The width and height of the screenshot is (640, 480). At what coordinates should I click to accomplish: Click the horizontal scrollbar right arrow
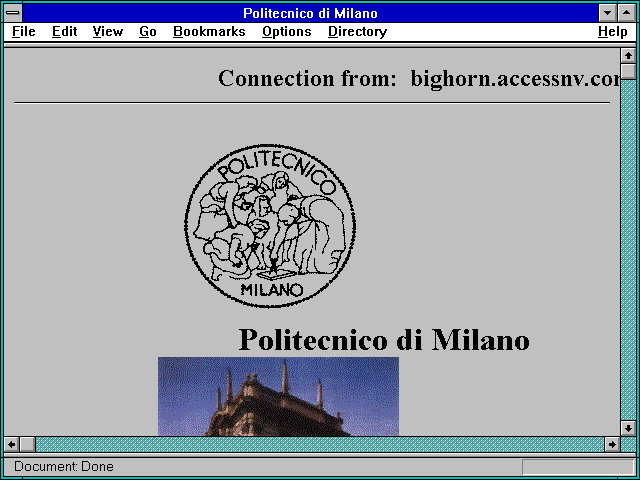coord(612,444)
